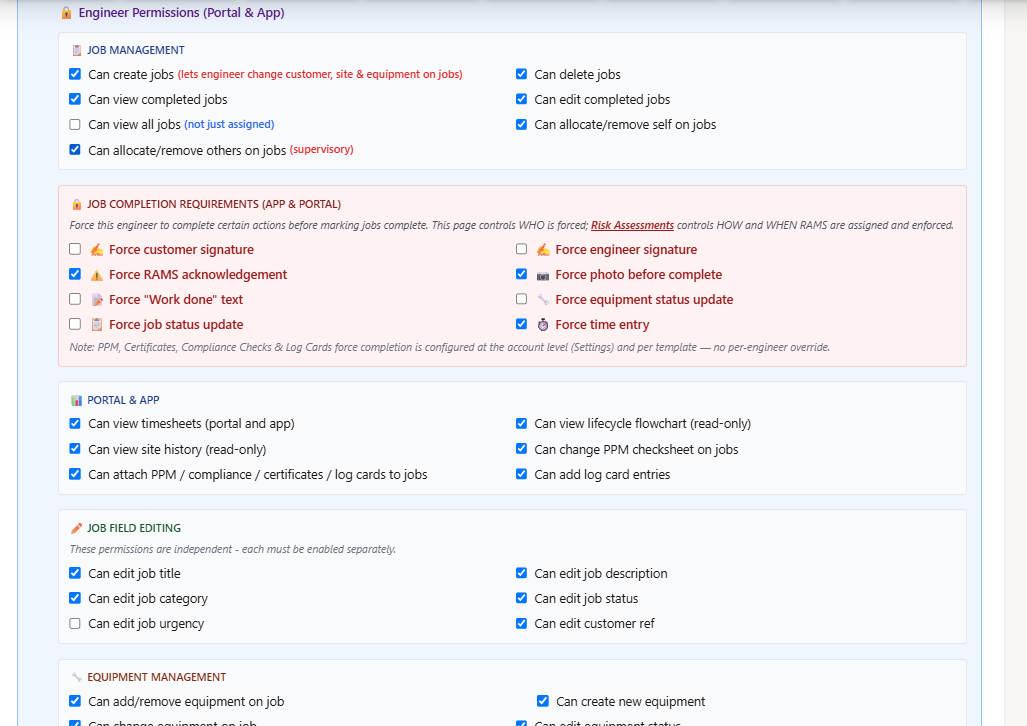Tick the Force engineer signature checkbox
The height and width of the screenshot is (726, 1027).
[521, 249]
